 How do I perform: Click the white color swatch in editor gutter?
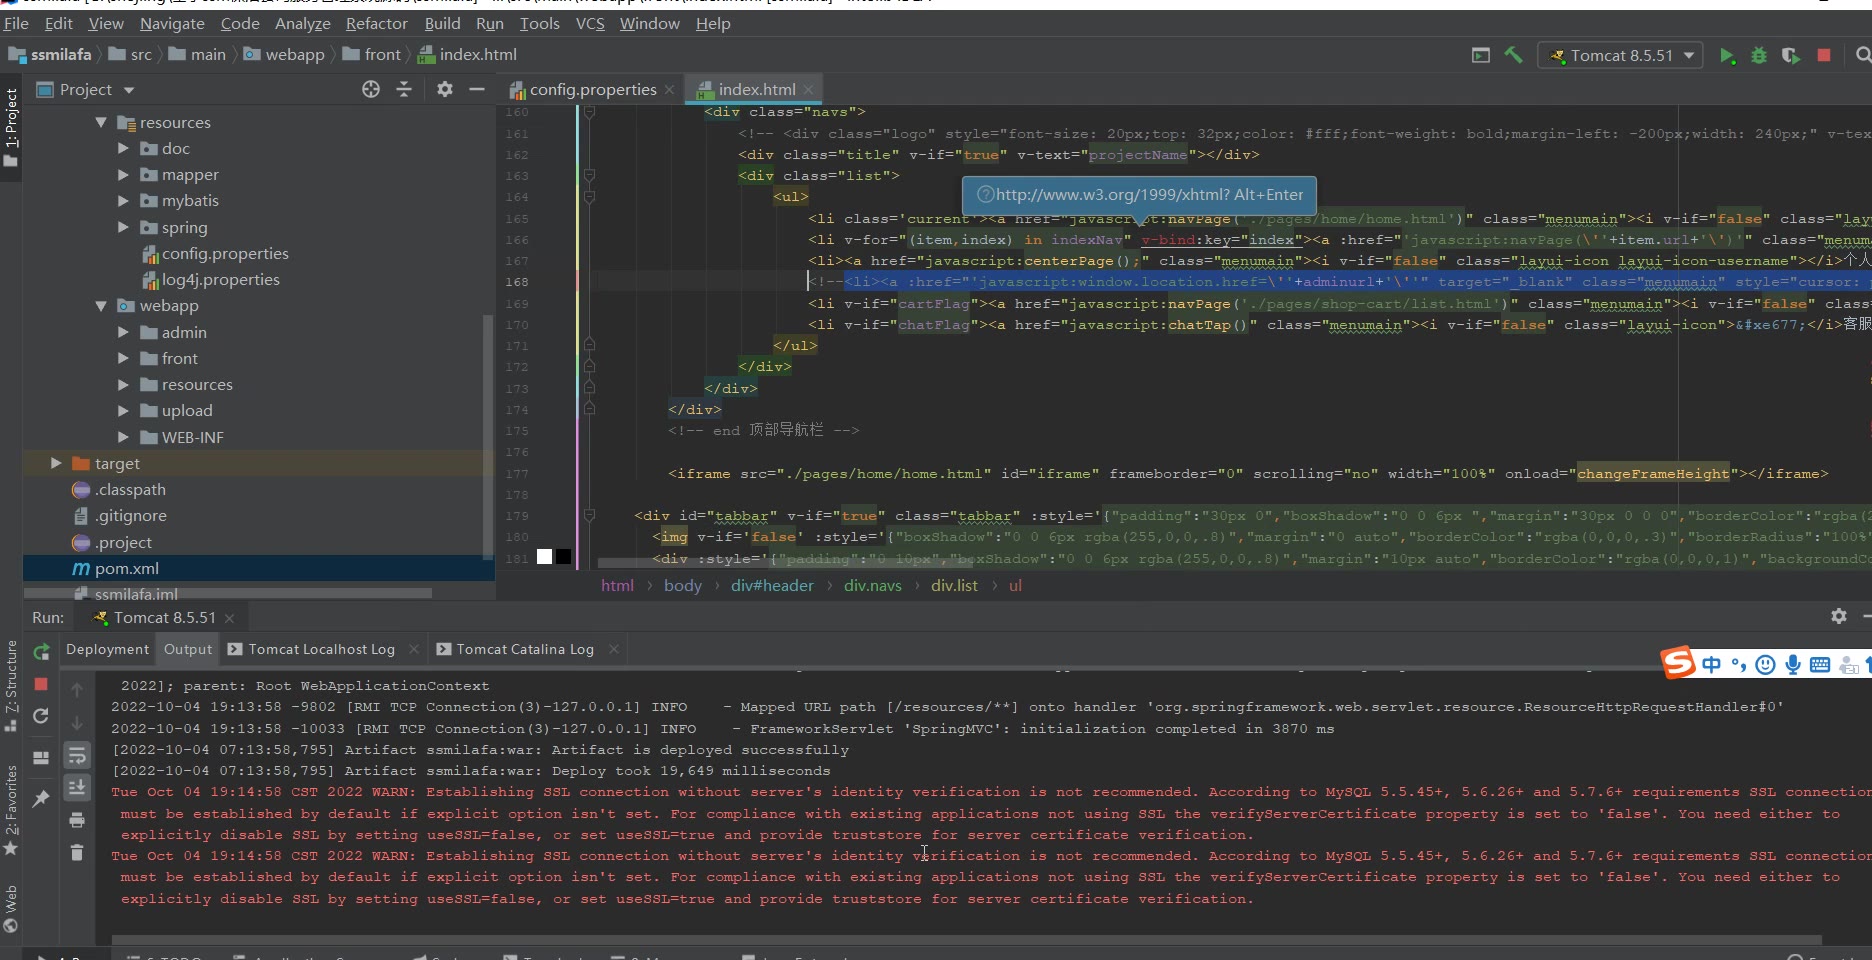coord(544,557)
